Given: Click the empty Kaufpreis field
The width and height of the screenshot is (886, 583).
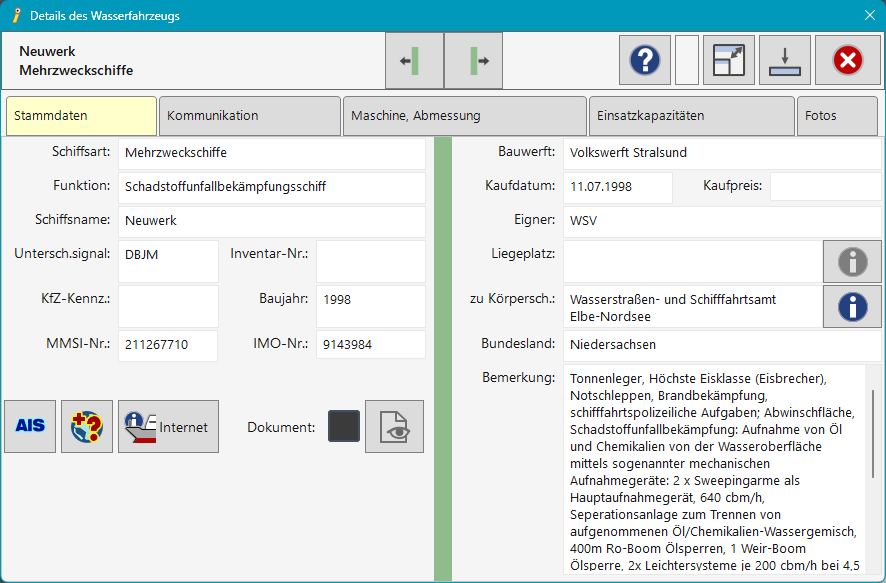Looking at the screenshot, I should [825, 187].
